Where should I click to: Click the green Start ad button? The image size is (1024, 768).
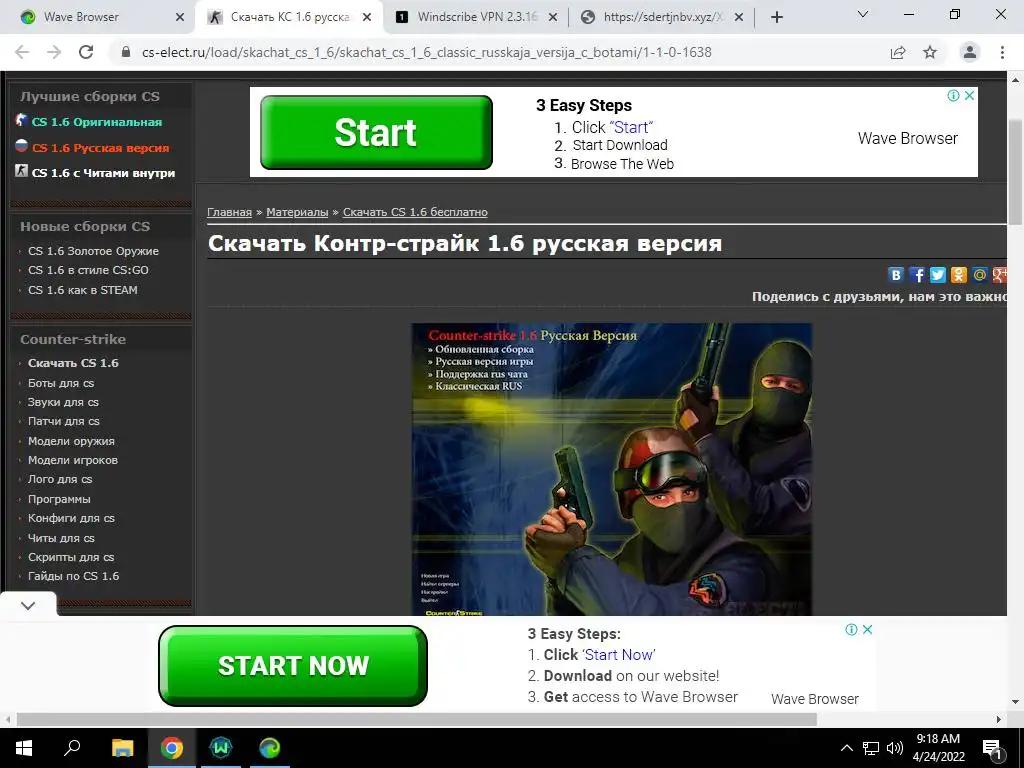[376, 133]
